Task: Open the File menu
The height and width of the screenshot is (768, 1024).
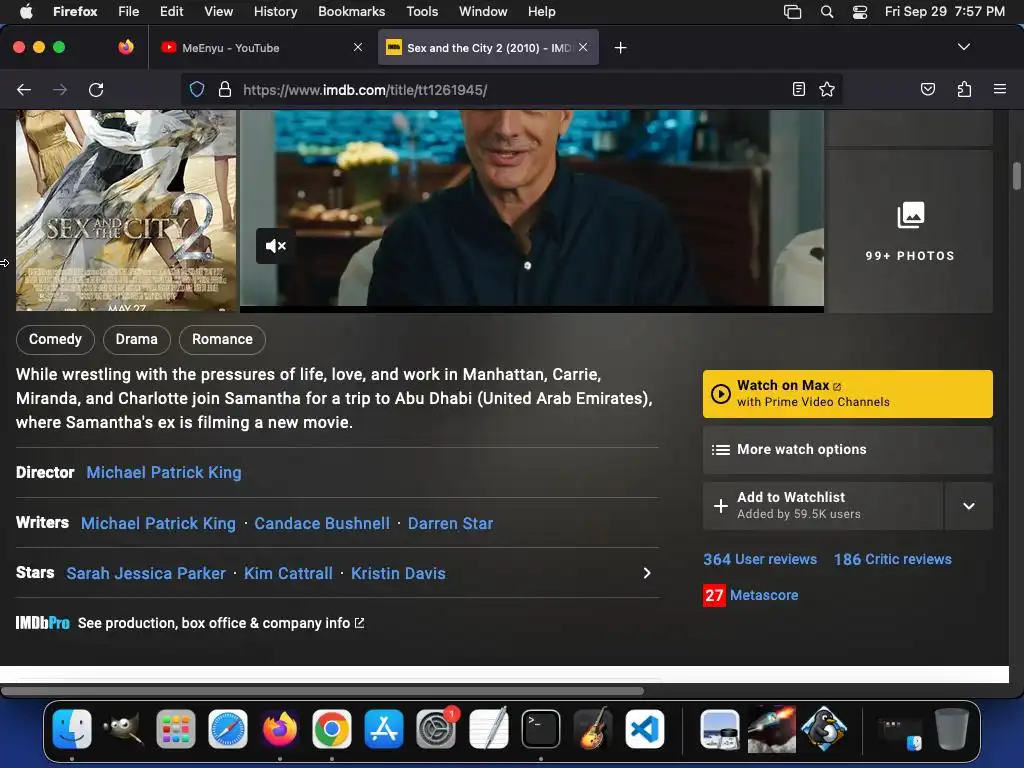Action: click(x=129, y=11)
